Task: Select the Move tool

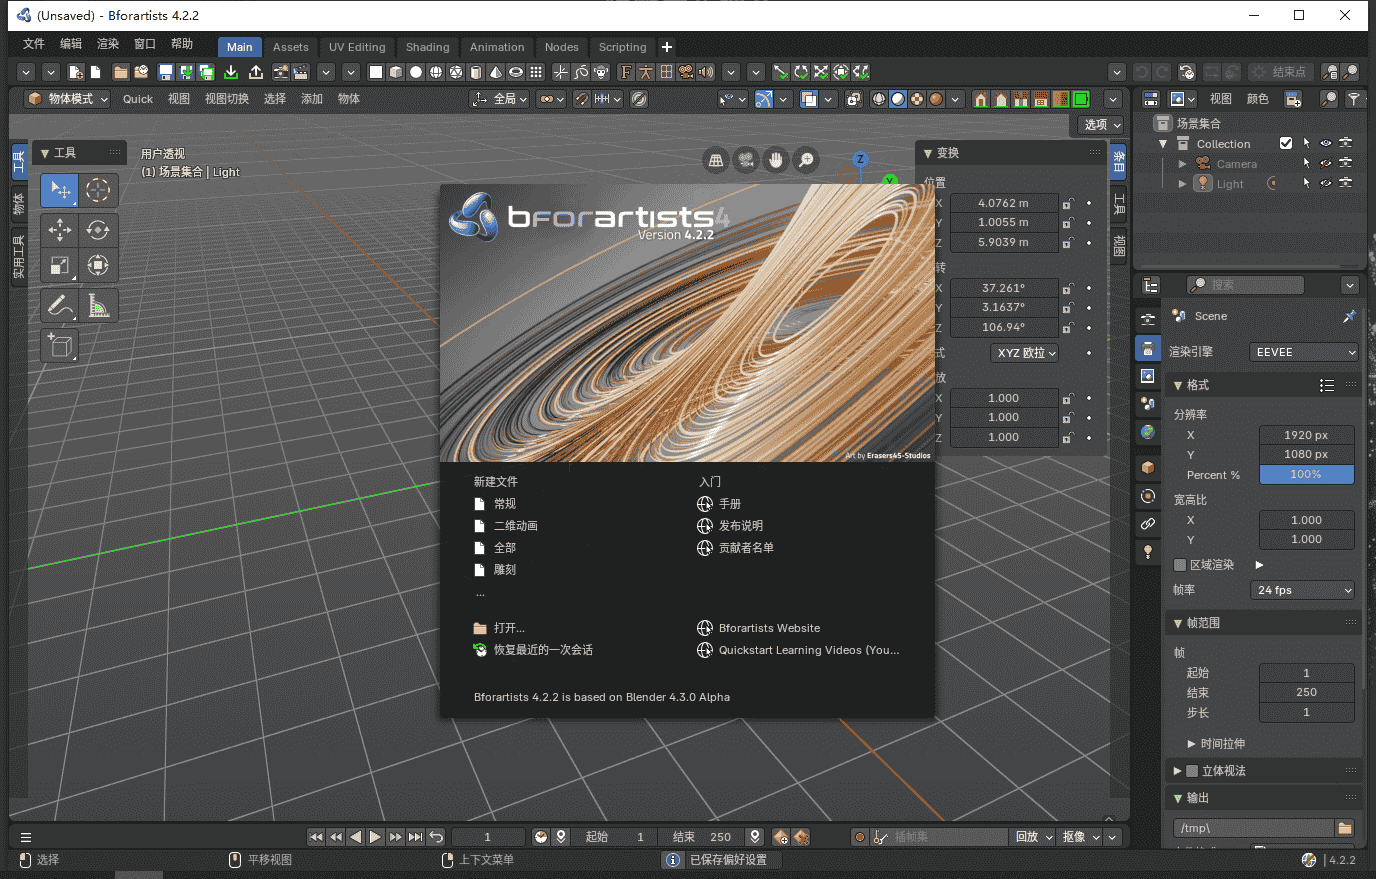Action: point(60,230)
